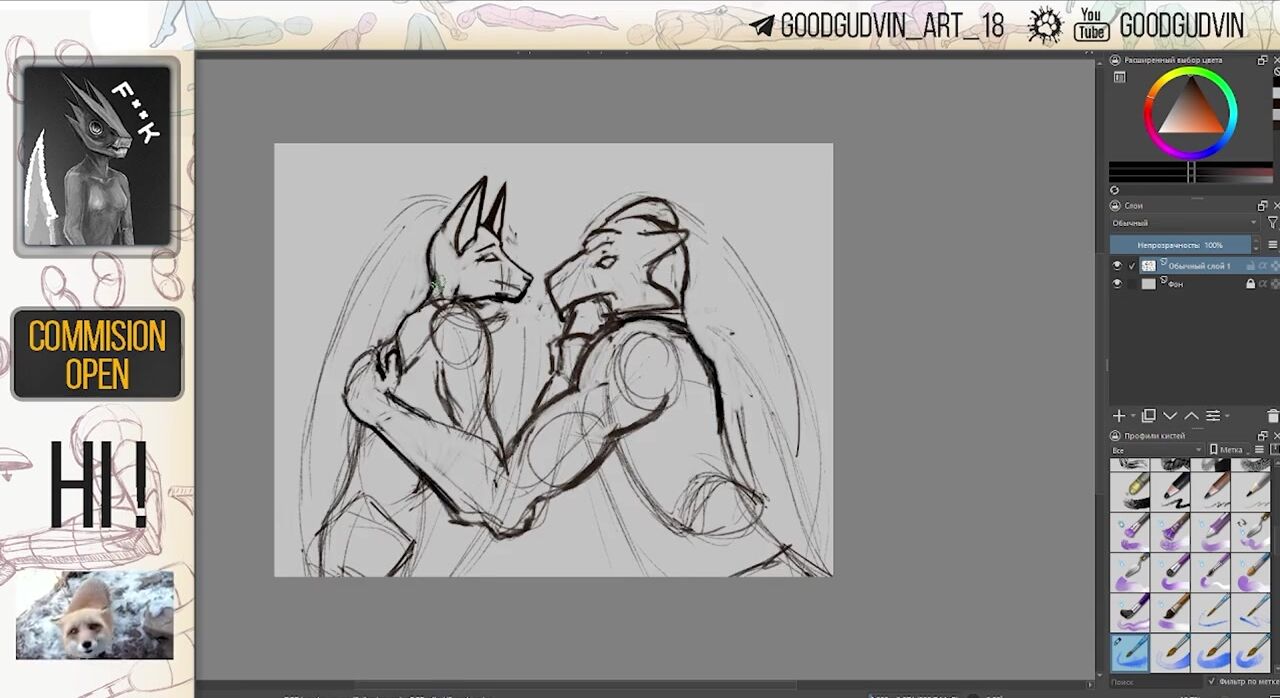Move layer up with the up arrow
Image resolution: width=1280 pixels, height=698 pixels.
(x=1191, y=416)
